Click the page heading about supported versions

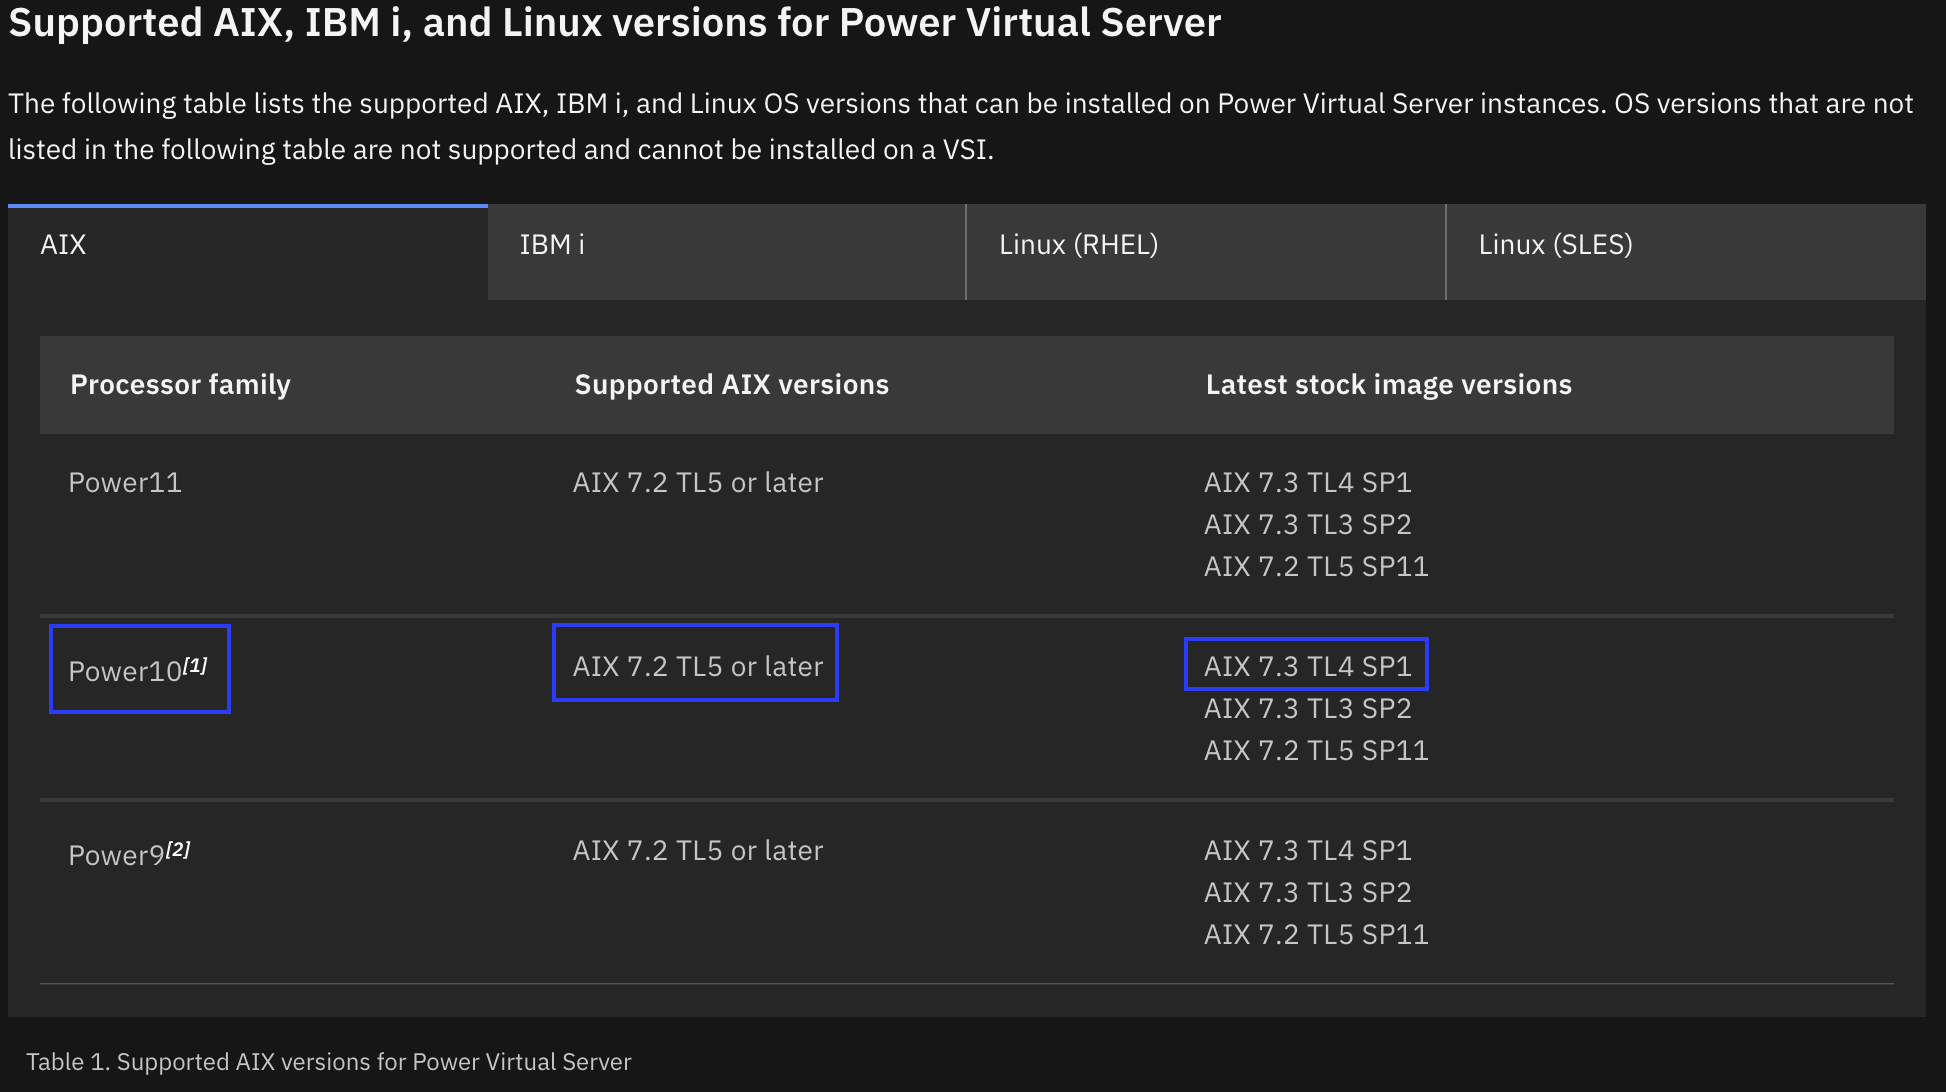[x=615, y=23]
